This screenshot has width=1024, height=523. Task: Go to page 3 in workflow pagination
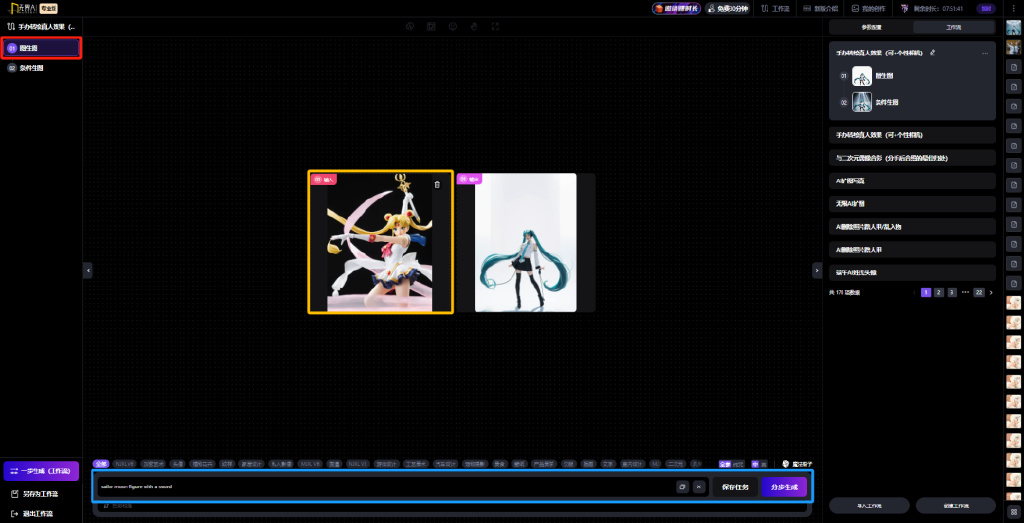point(952,293)
